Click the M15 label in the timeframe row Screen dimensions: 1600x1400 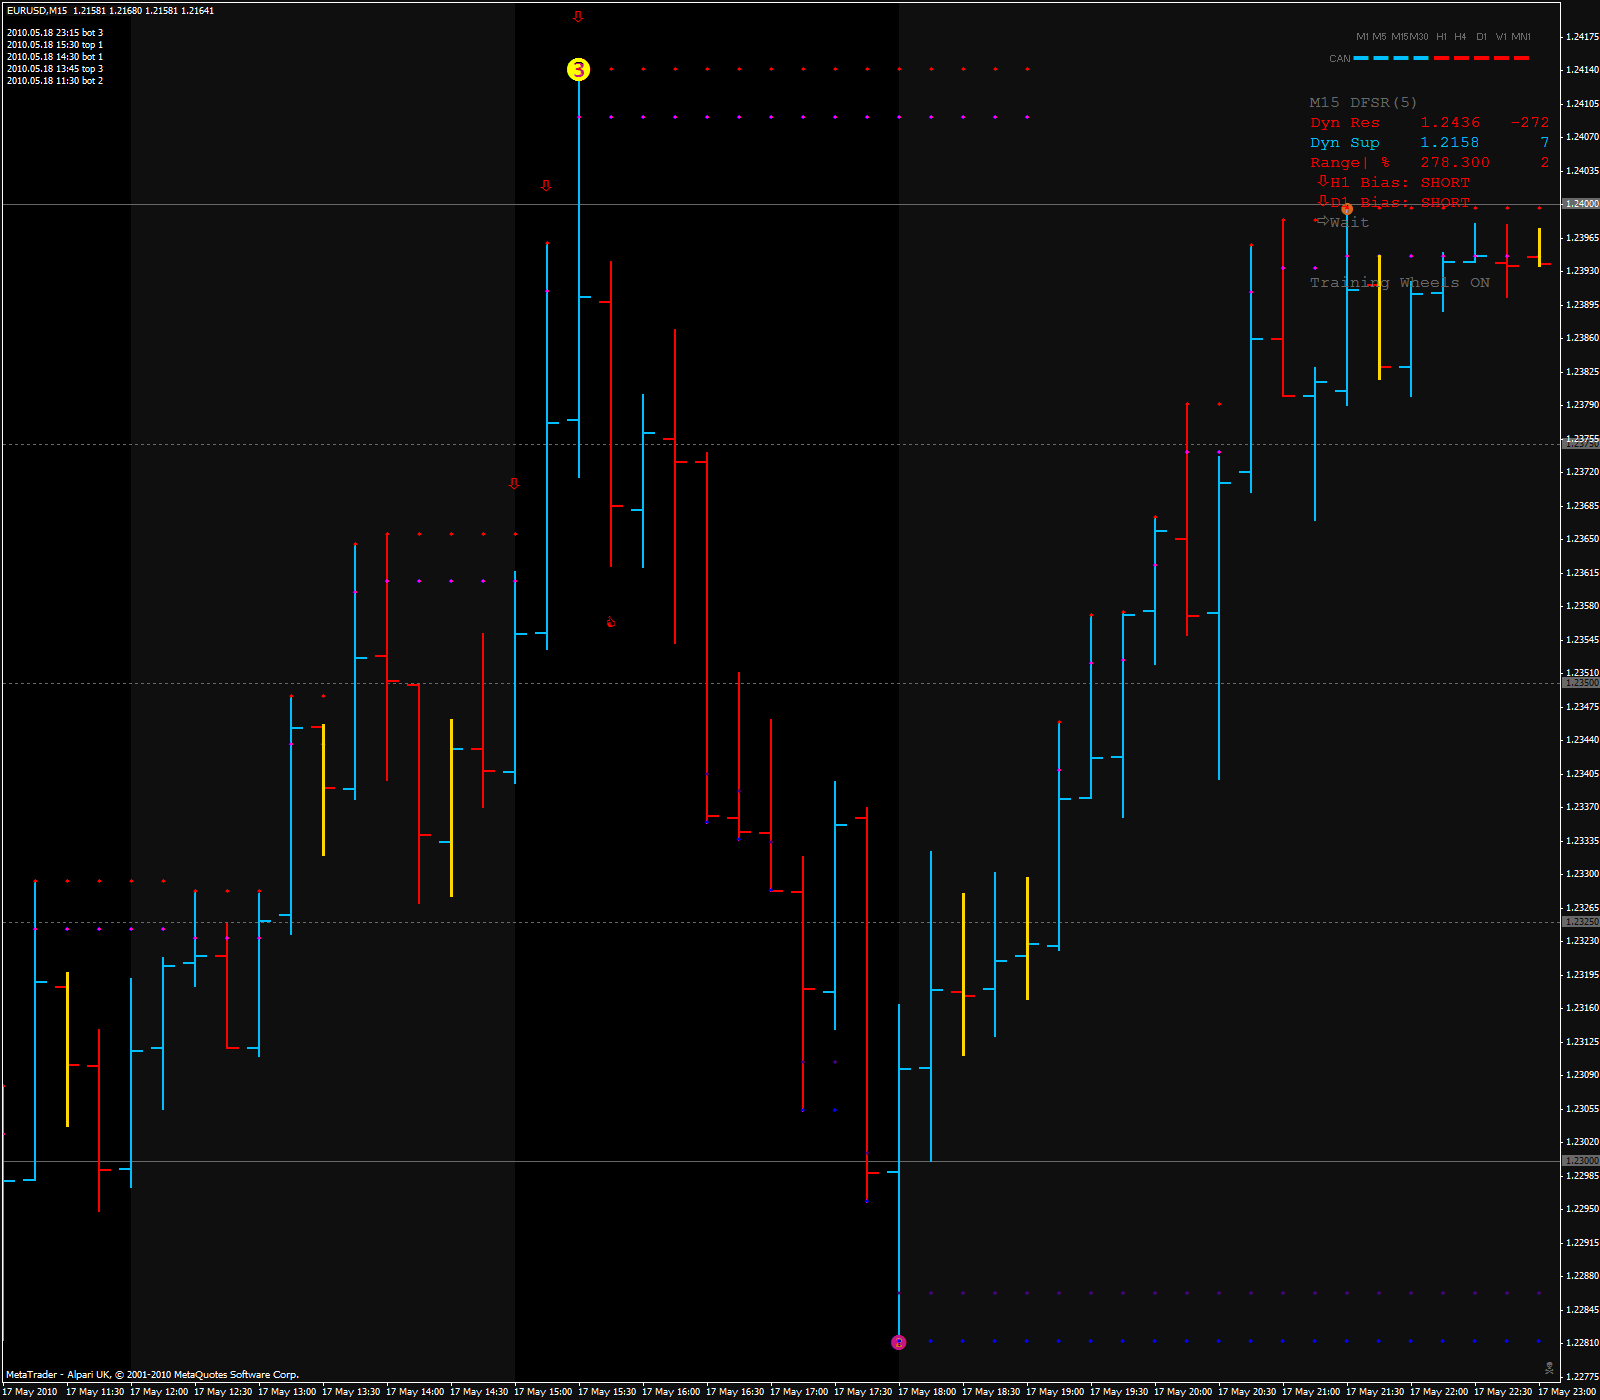coord(1399,36)
